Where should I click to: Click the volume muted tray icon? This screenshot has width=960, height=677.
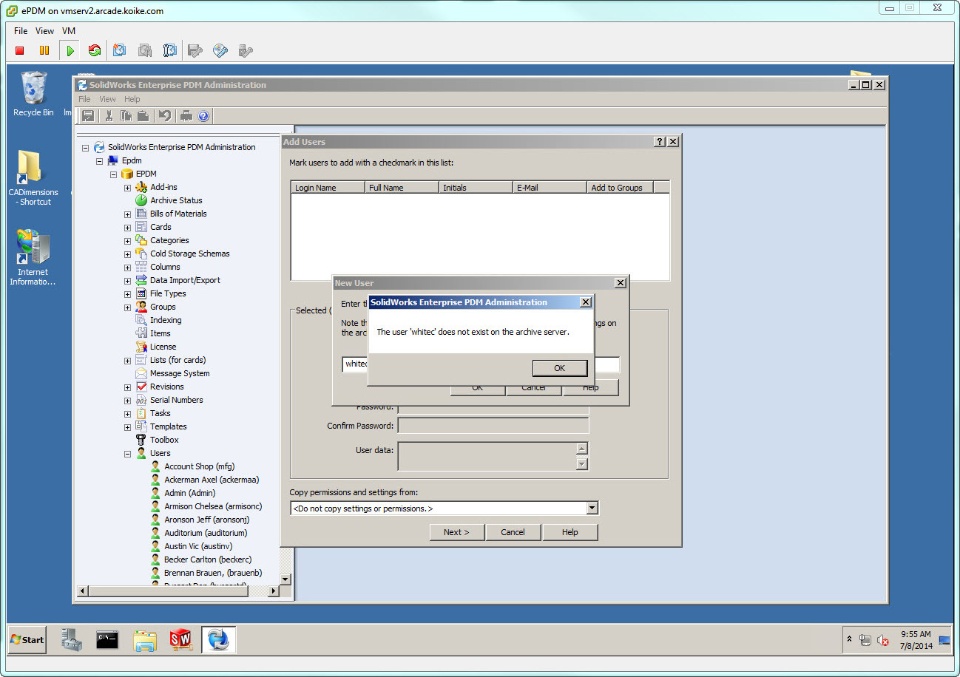pyautogui.click(x=882, y=640)
